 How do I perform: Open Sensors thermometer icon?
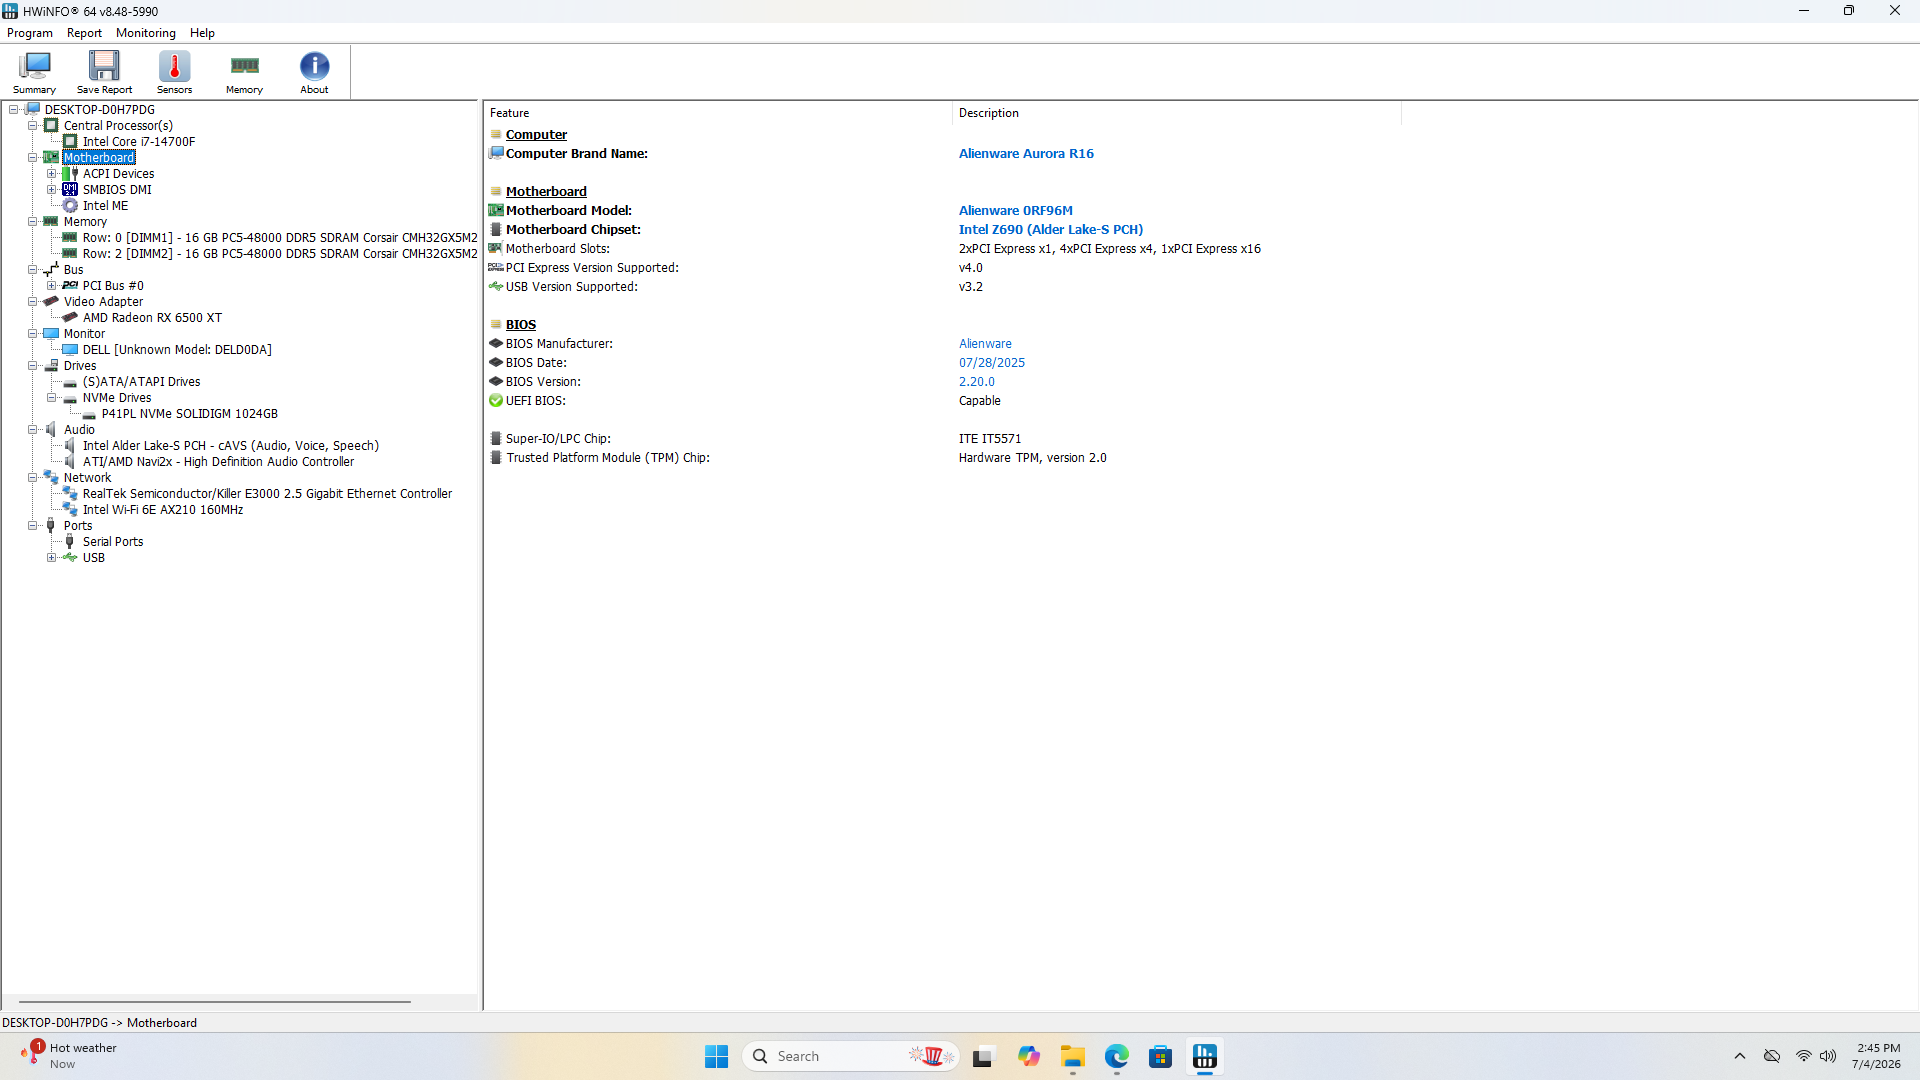(174, 72)
